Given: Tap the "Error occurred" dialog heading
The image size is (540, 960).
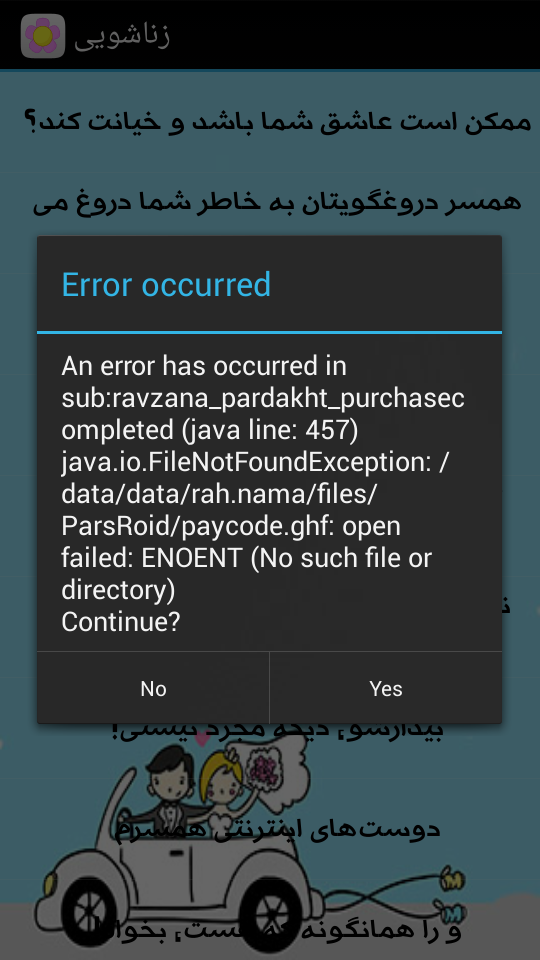Looking at the screenshot, I should click(166, 285).
